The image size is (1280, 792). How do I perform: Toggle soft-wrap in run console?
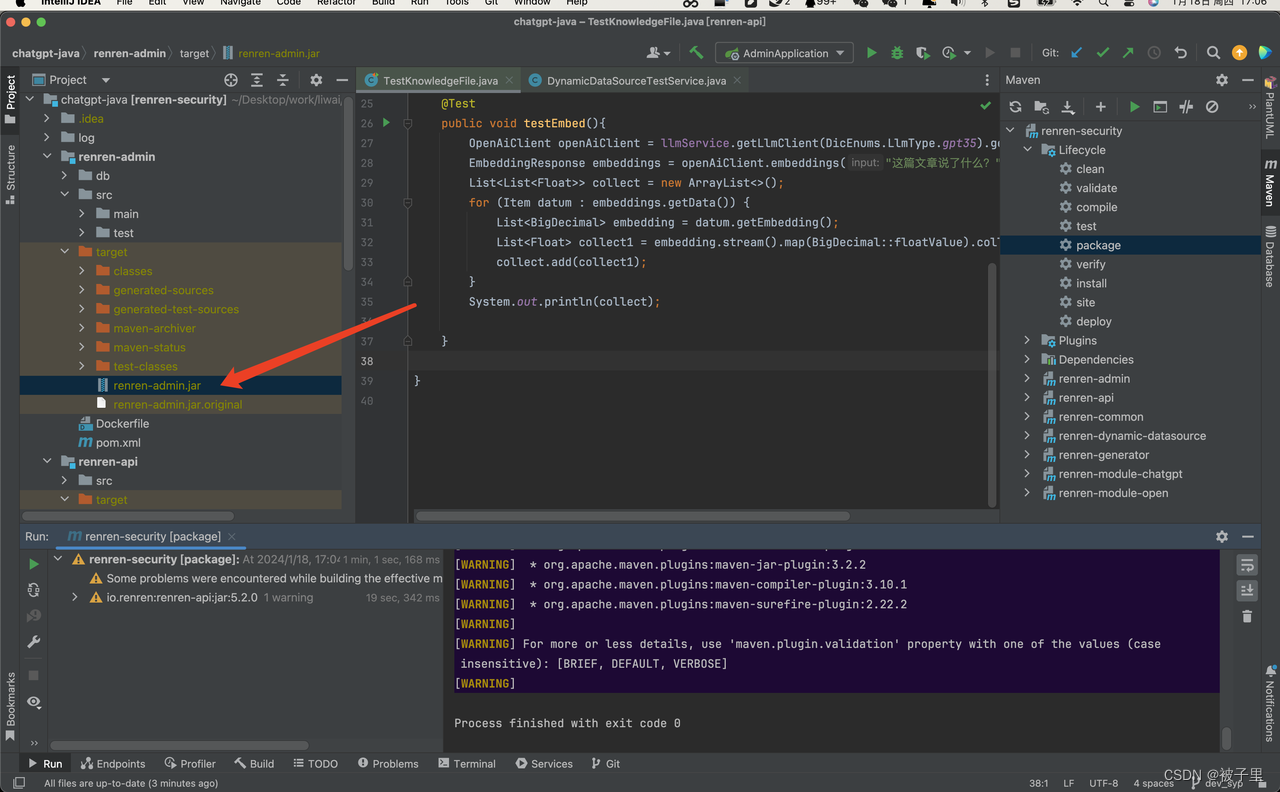pos(1247,566)
